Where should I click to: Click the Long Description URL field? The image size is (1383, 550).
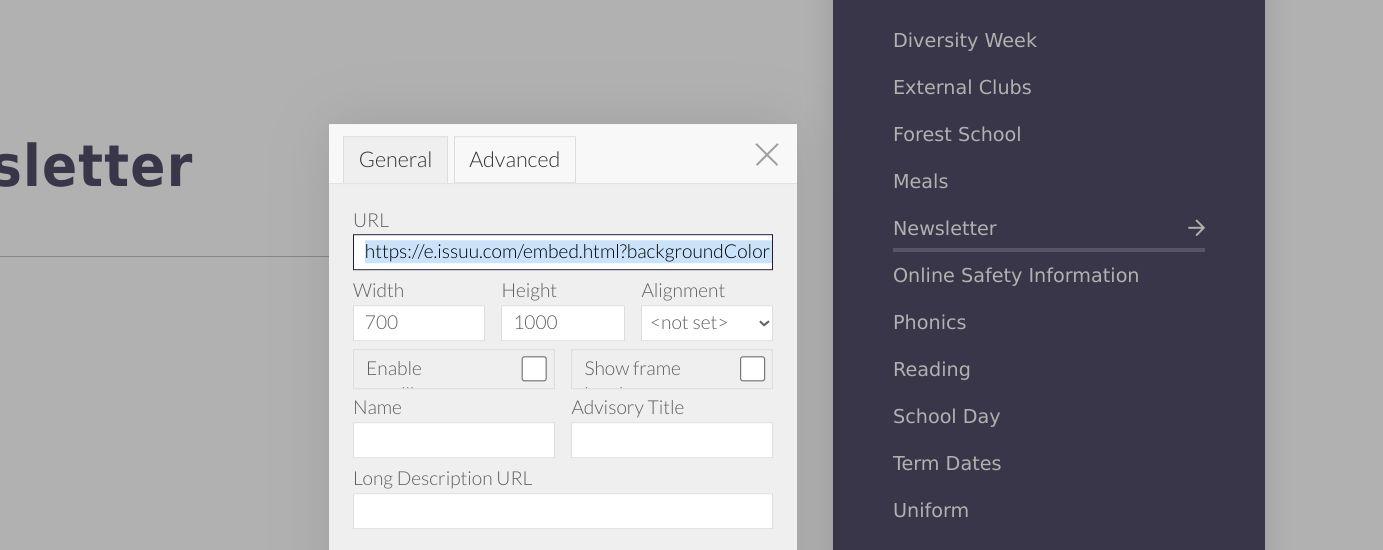click(x=562, y=511)
